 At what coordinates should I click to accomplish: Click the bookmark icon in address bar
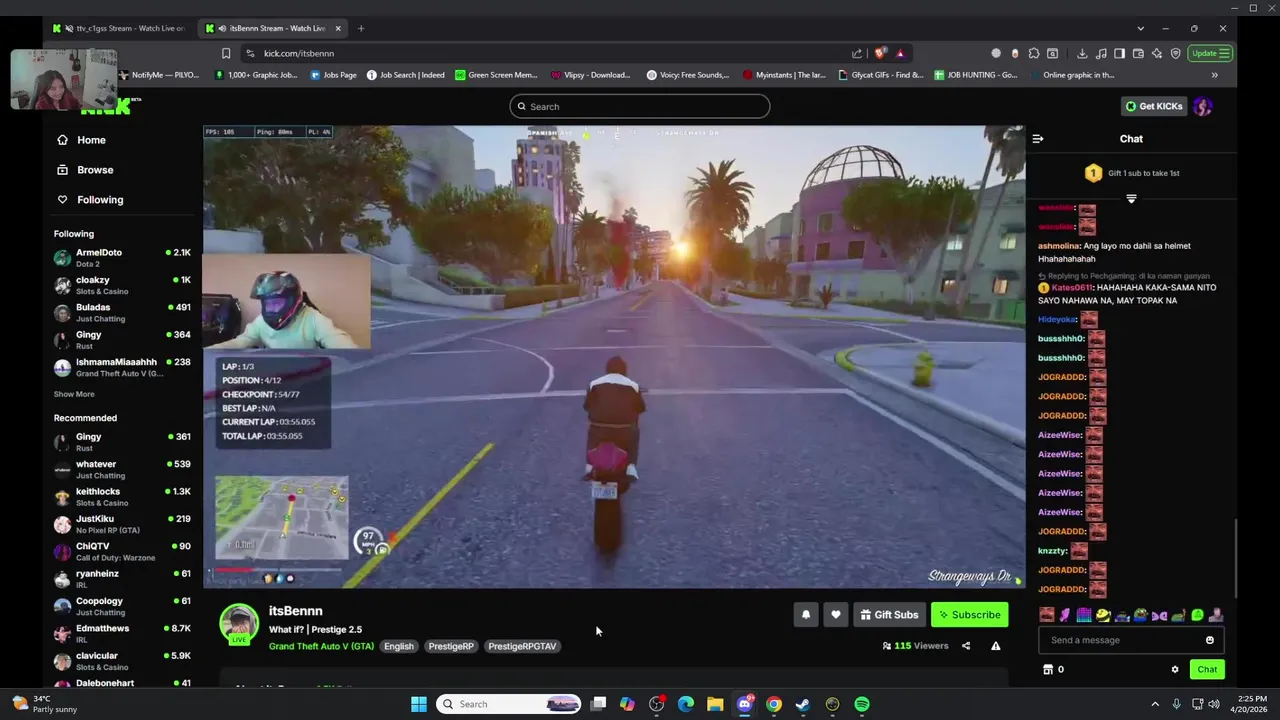[226, 53]
